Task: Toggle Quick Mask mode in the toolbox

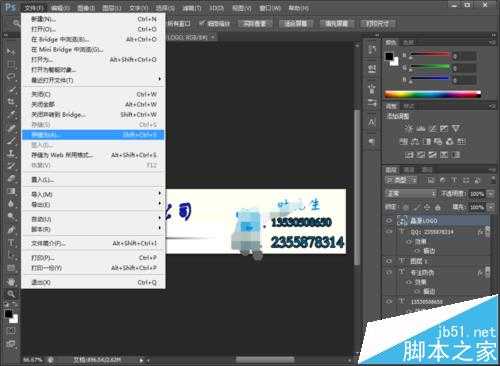Action: coord(11,330)
